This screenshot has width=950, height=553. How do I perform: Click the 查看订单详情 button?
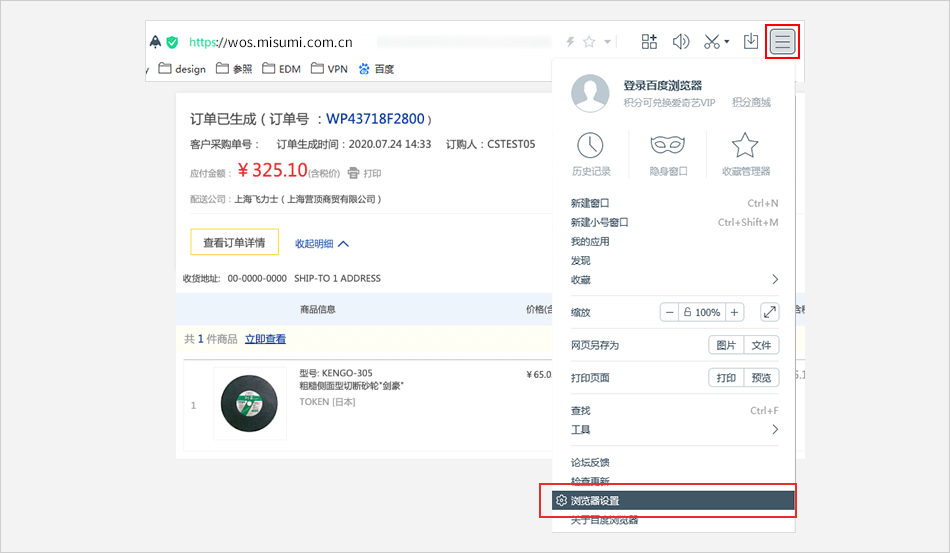(234, 242)
